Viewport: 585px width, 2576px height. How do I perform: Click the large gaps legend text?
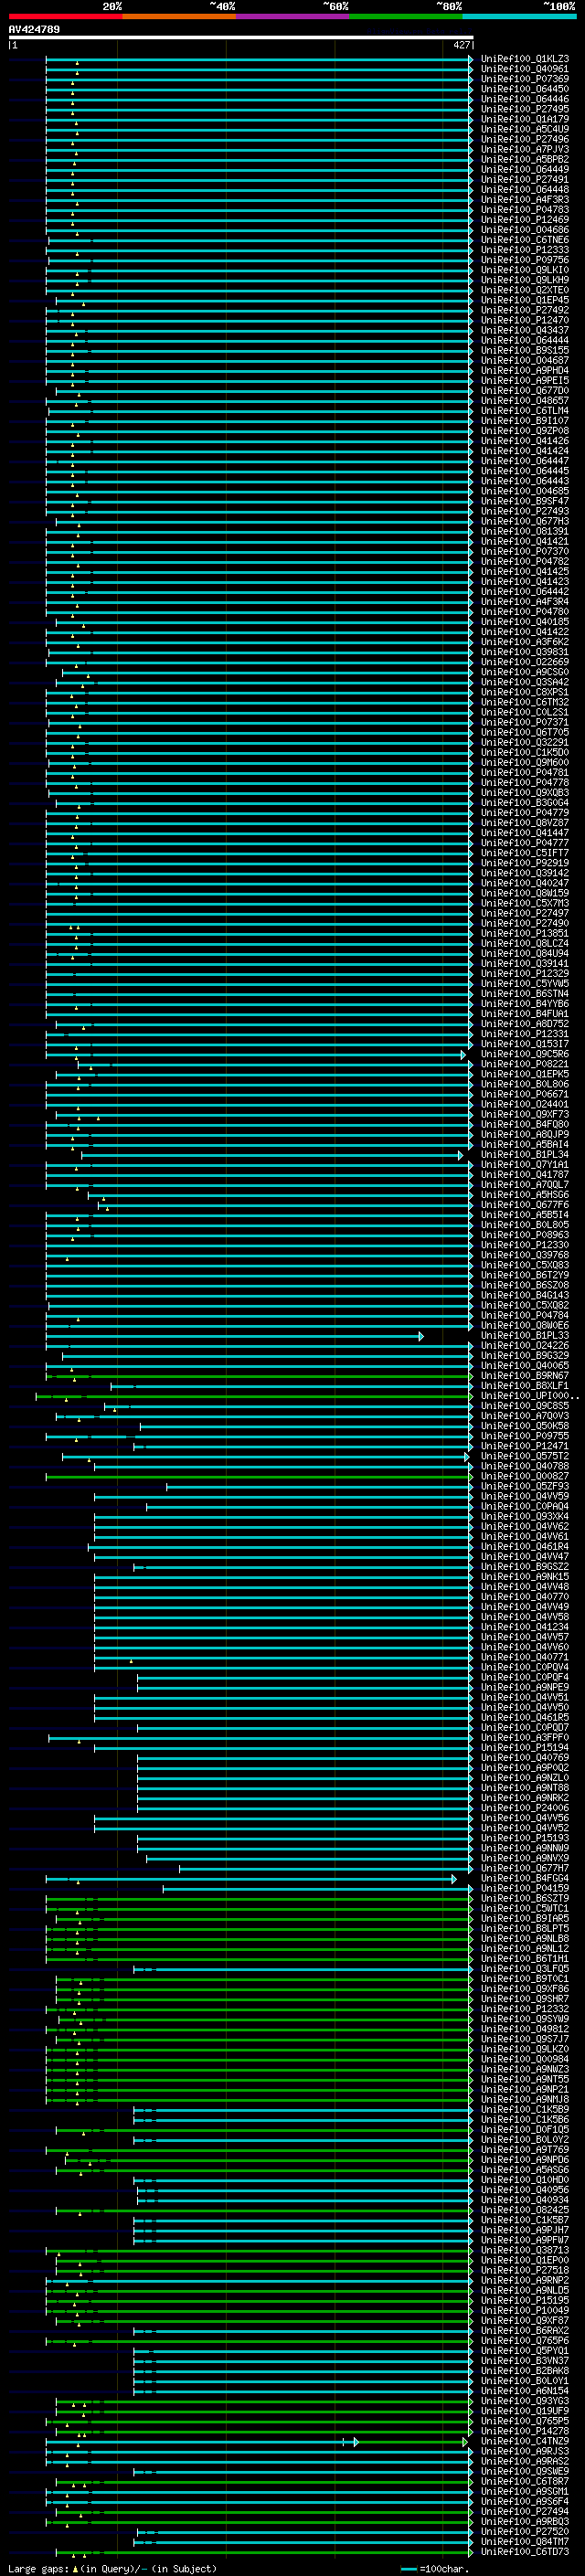112,2568
